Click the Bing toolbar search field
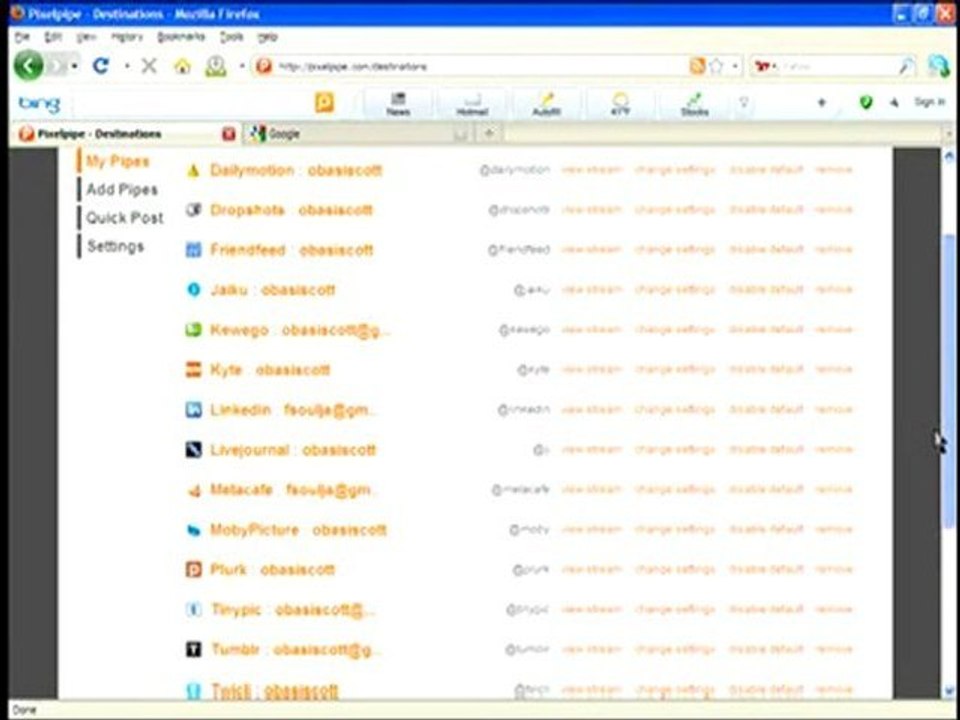This screenshot has width=960, height=720. (192, 103)
